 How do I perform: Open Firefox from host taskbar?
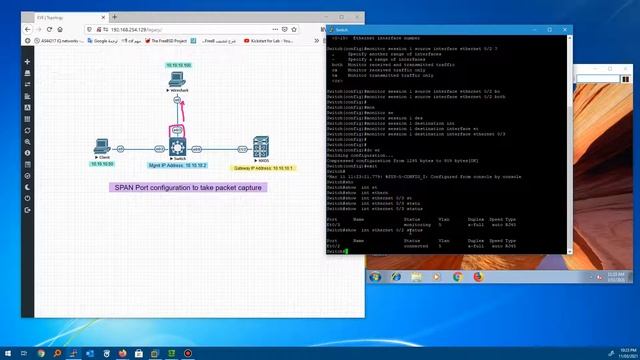point(122,353)
